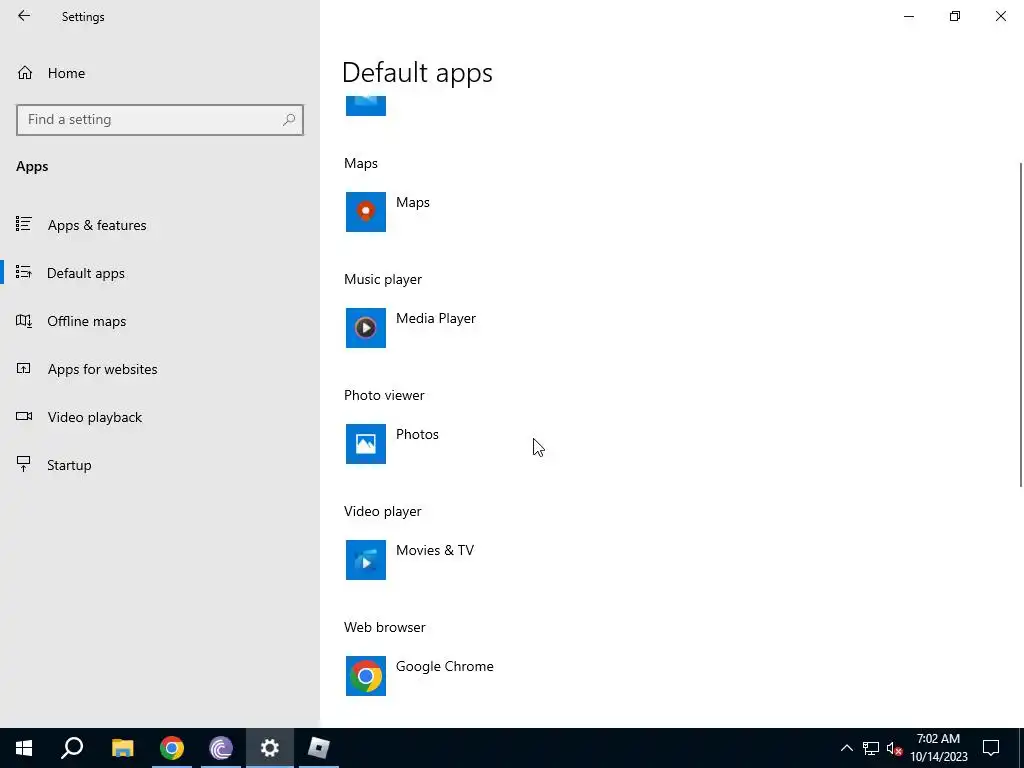Click the Apps & features list icon
Image resolution: width=1024 pixels, height=768 pixels.
coord(24,224)
